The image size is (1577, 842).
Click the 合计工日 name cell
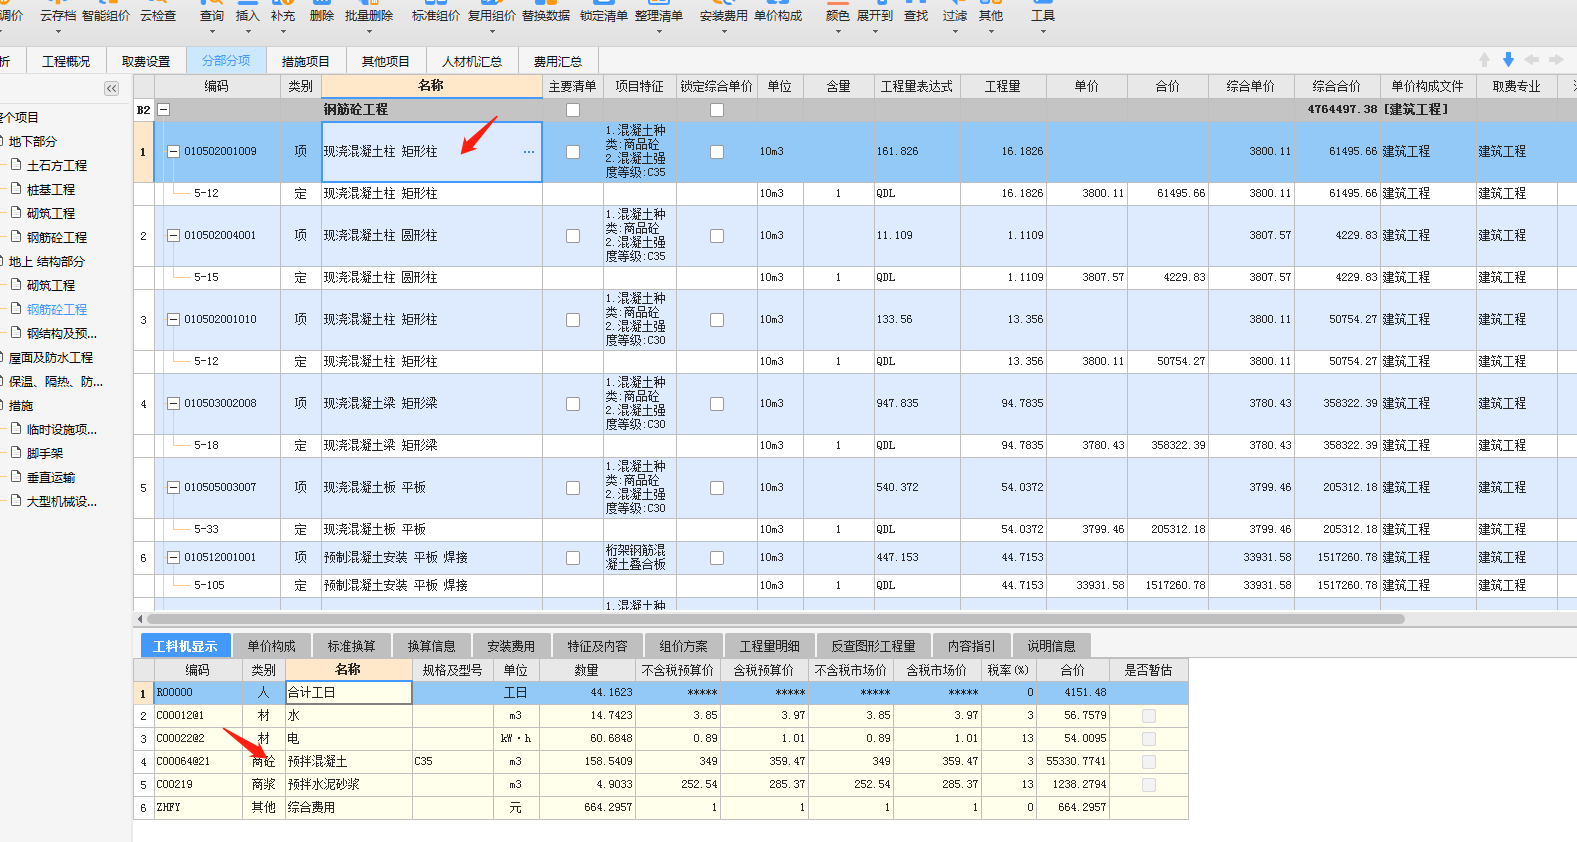[349, 692]
